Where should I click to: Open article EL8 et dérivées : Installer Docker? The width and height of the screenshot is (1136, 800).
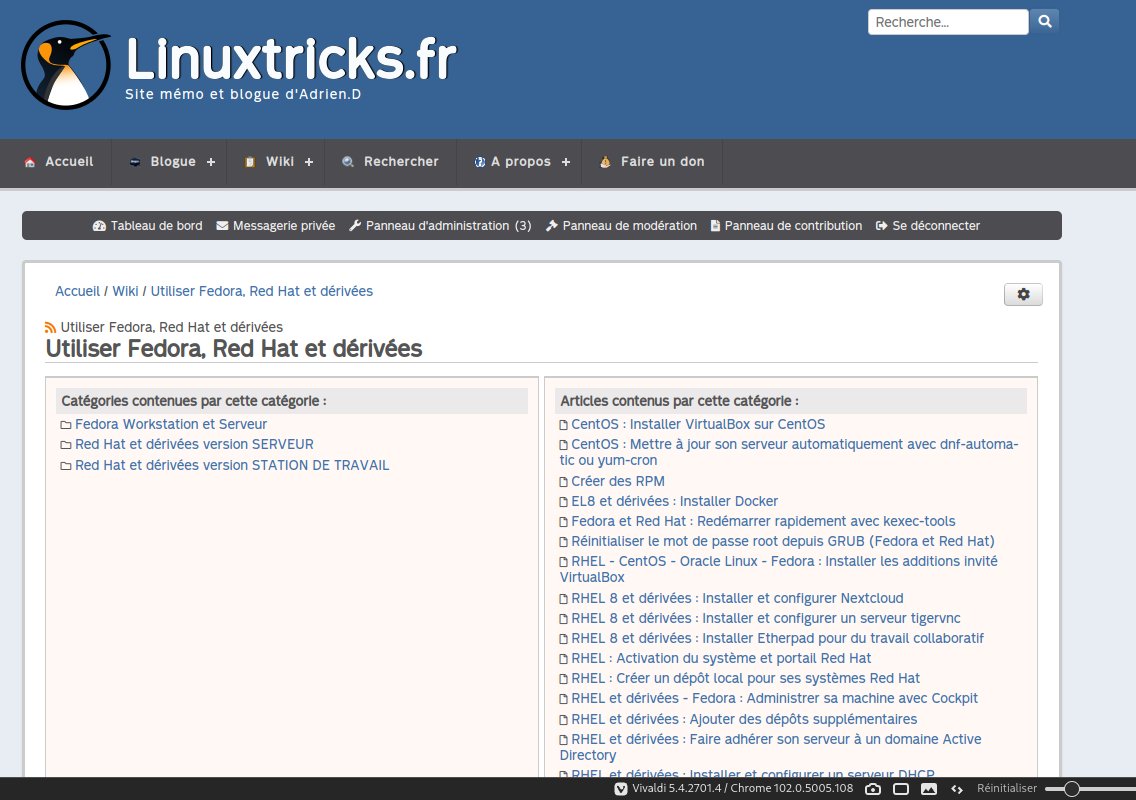coord(674,501)
